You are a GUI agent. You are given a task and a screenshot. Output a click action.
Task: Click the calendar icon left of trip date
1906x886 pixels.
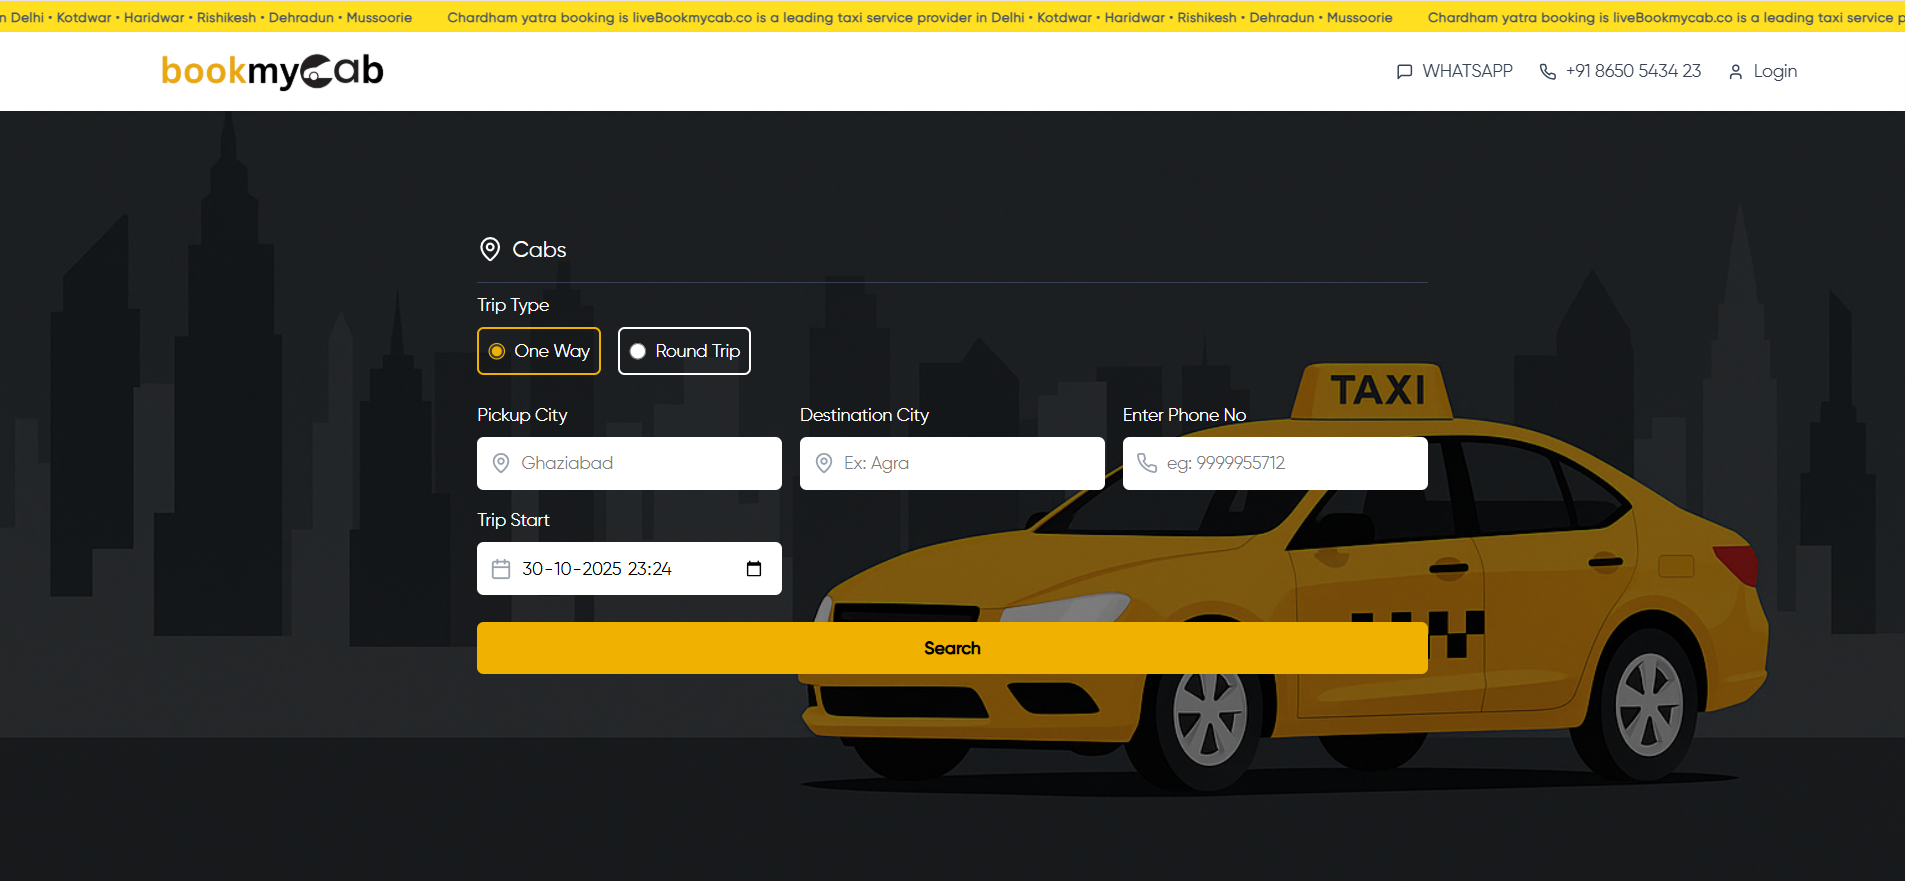pyautogui.click(x=501, y=569)
